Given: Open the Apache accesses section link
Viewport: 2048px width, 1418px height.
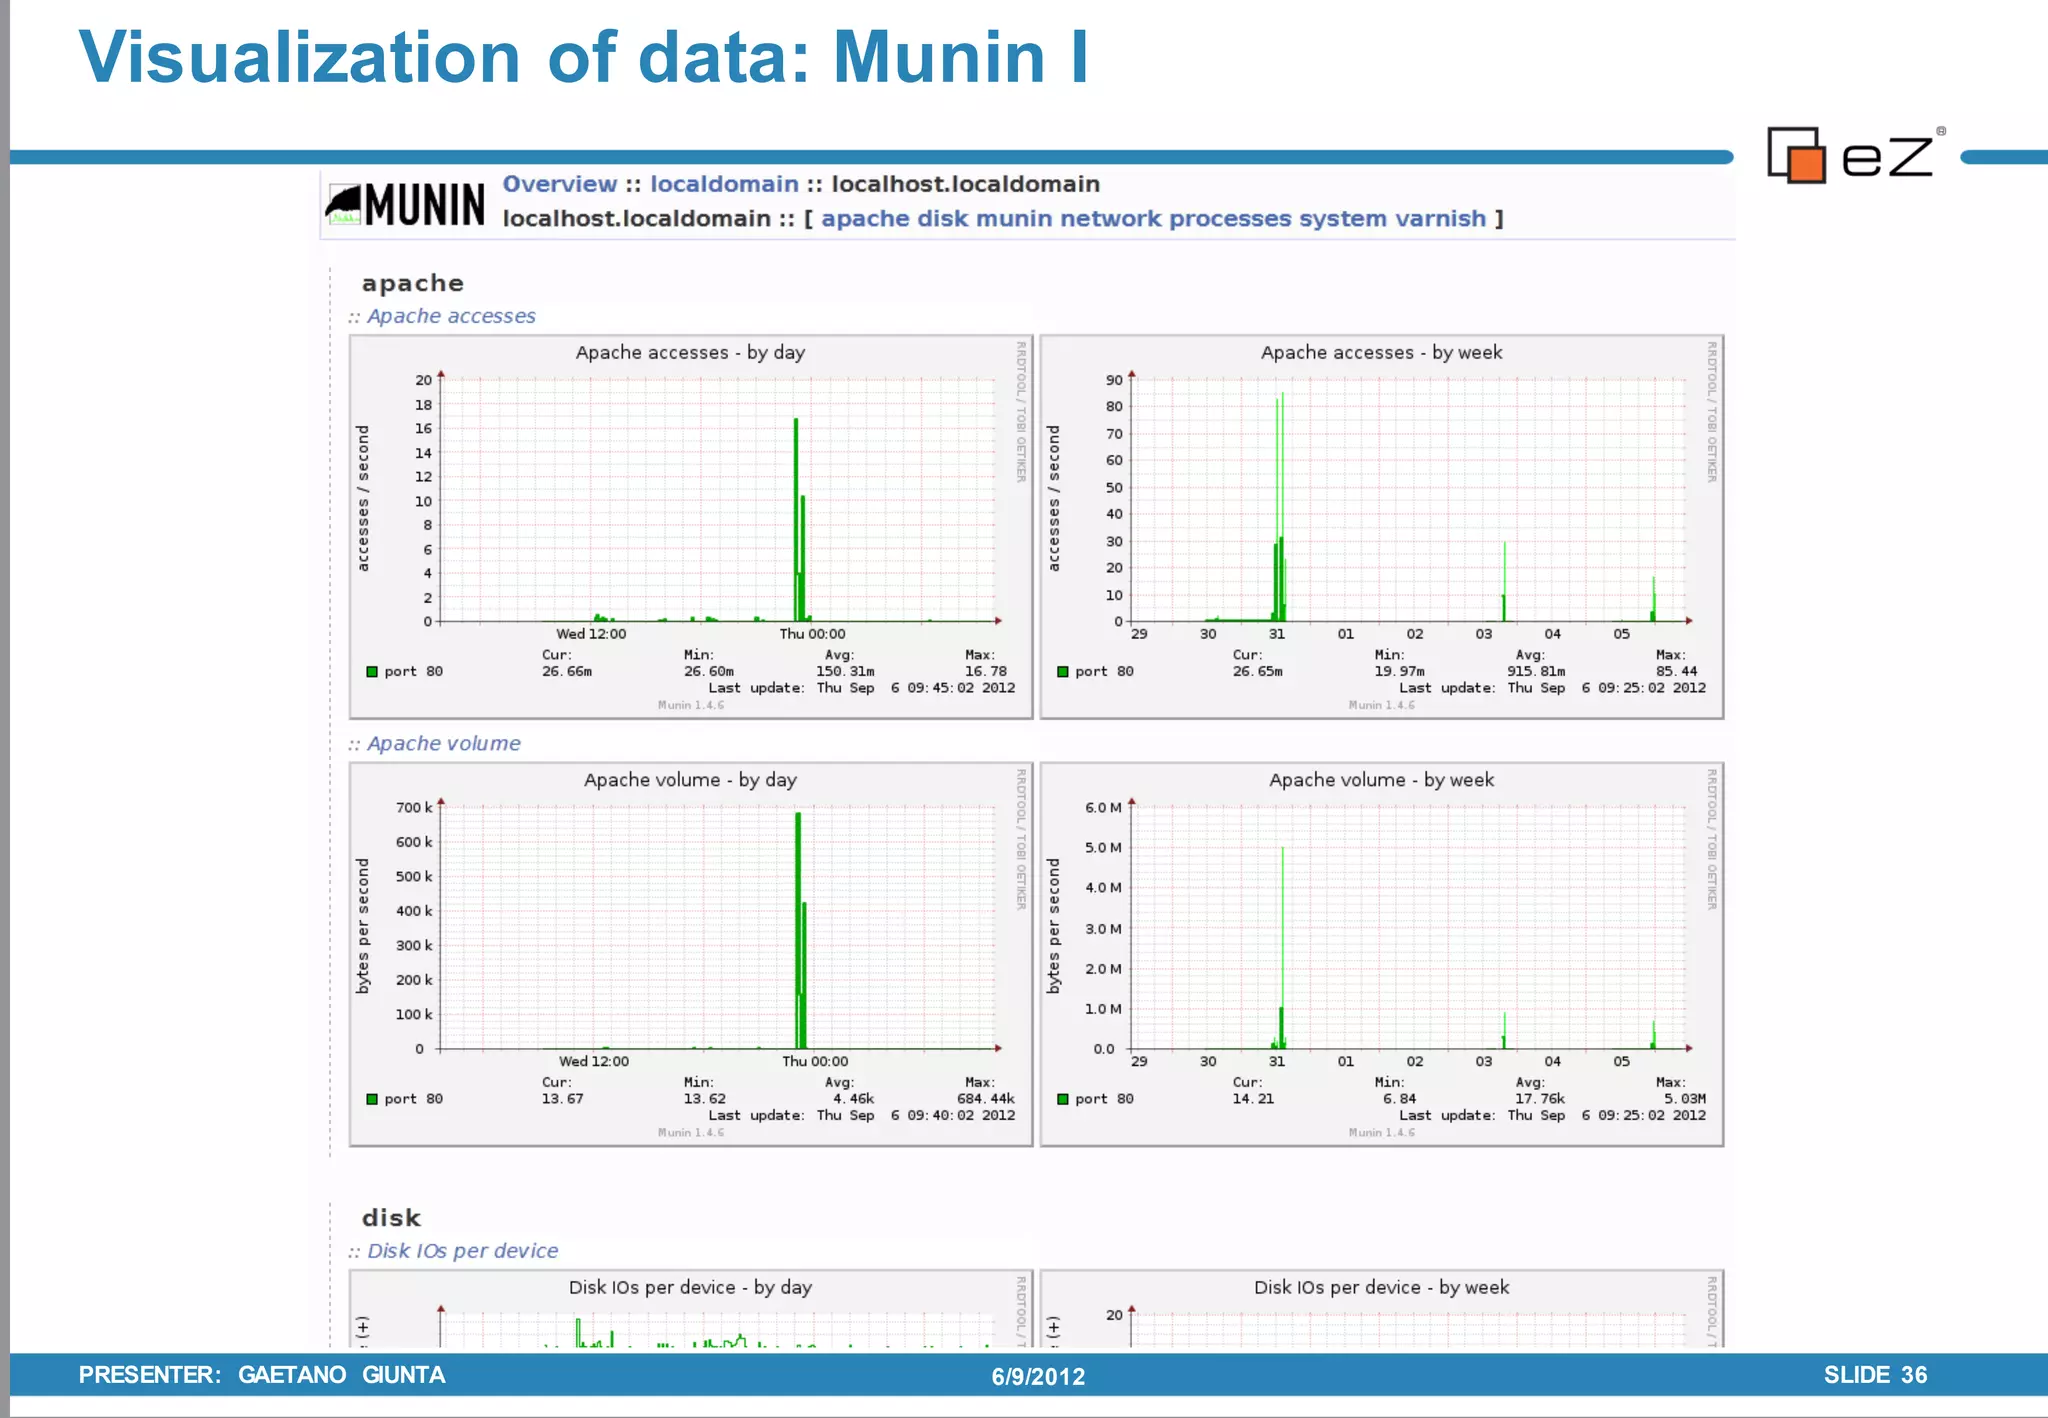Looking at the screenshot, I should point(451,316).
